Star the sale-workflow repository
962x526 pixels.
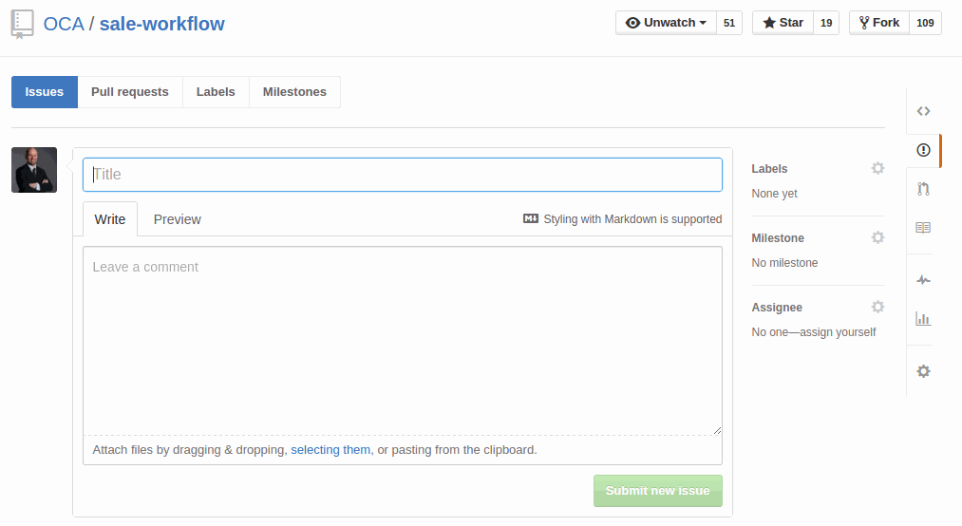(x=783, y=23)
